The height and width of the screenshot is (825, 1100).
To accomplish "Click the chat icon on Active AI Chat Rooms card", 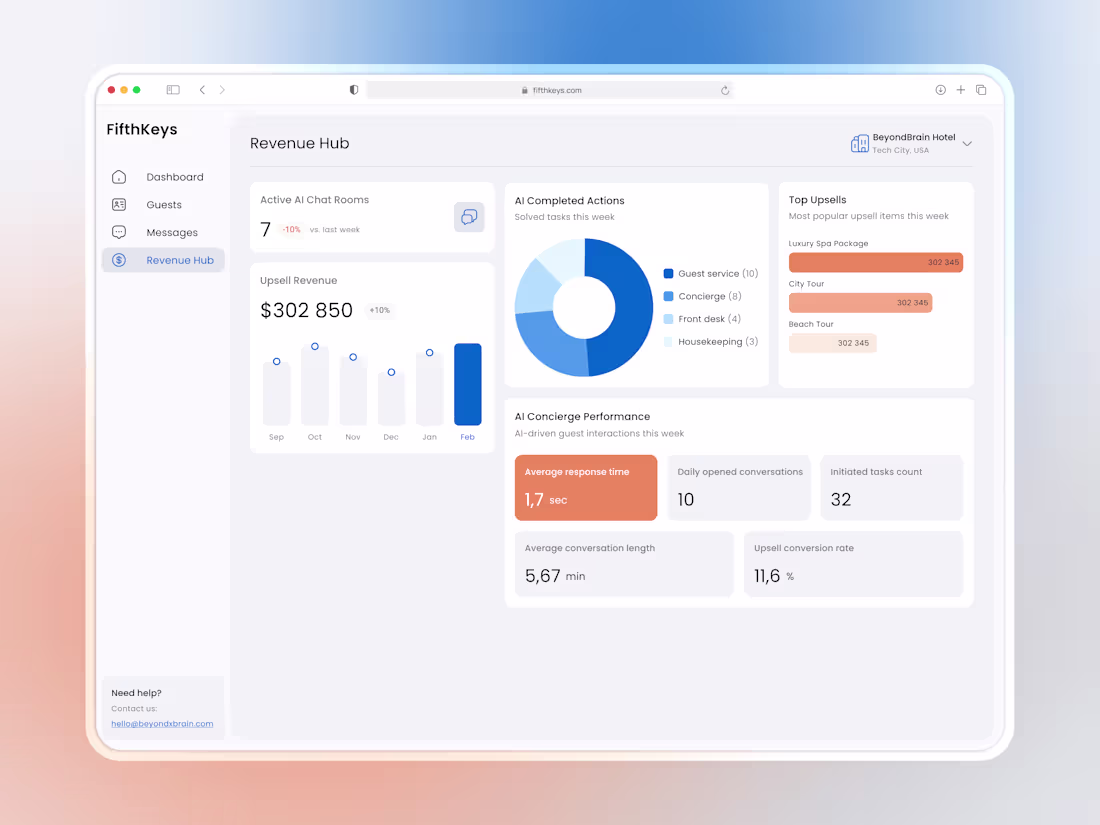I will (x=469, y=217).
